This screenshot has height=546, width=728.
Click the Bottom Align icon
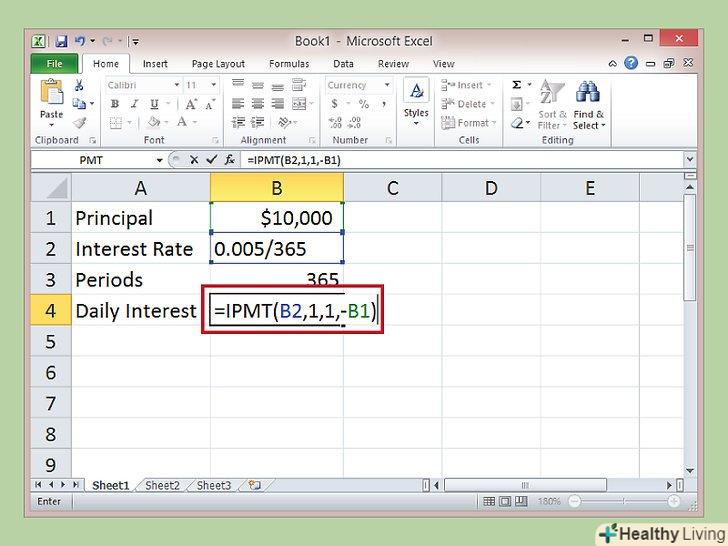(x=277, y=87)
